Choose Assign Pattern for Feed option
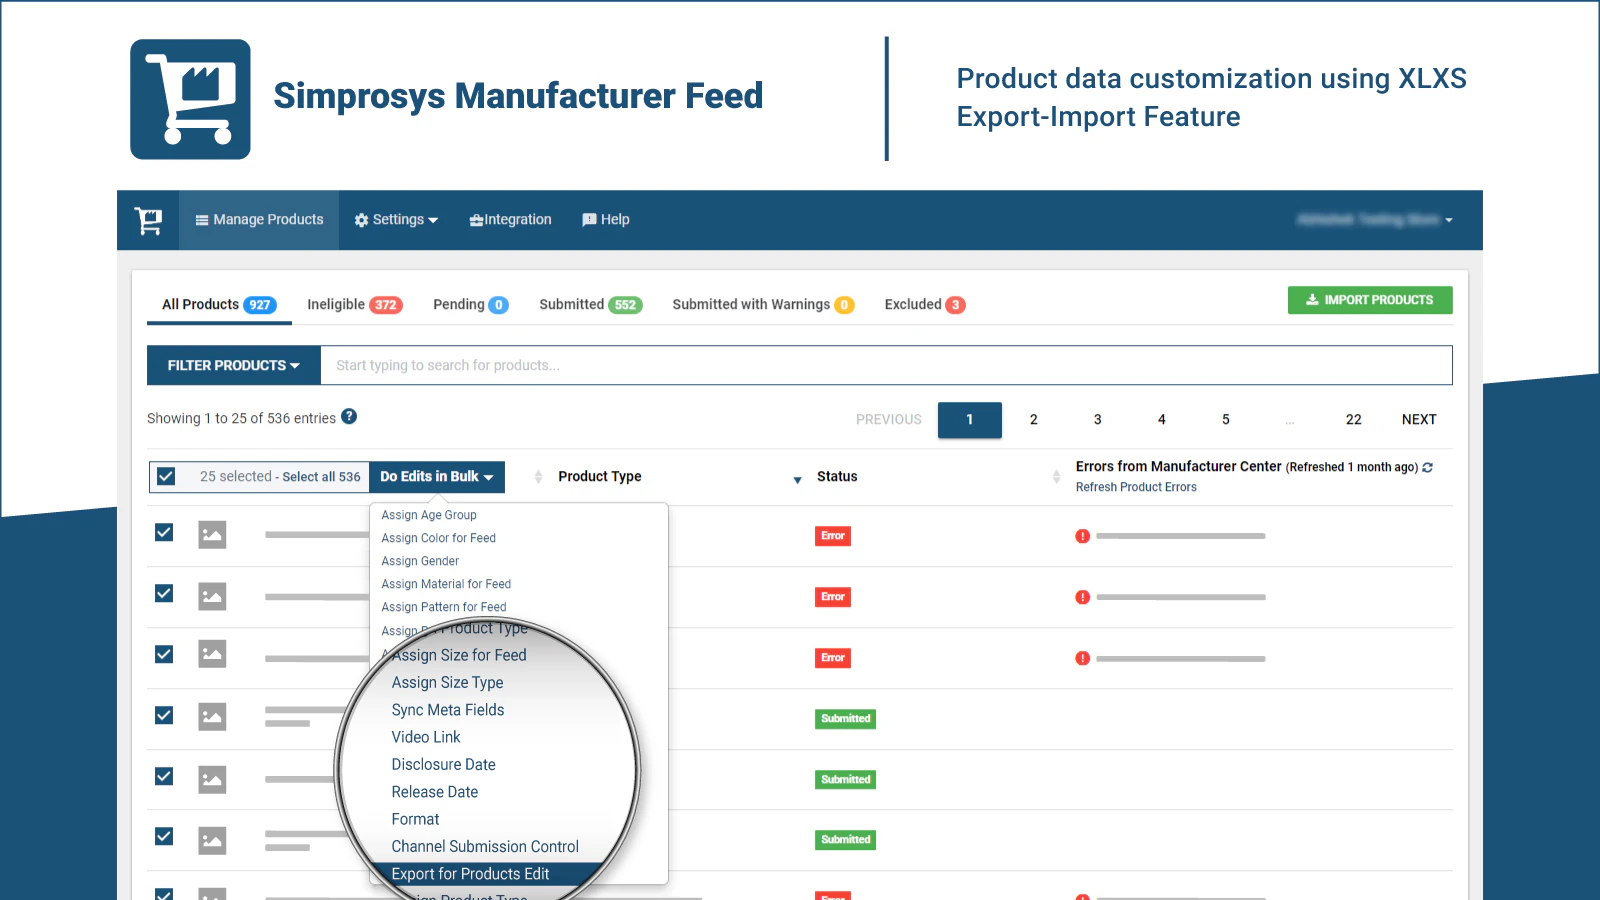Screen dimensions: 1600x900 tap(444, 607)
